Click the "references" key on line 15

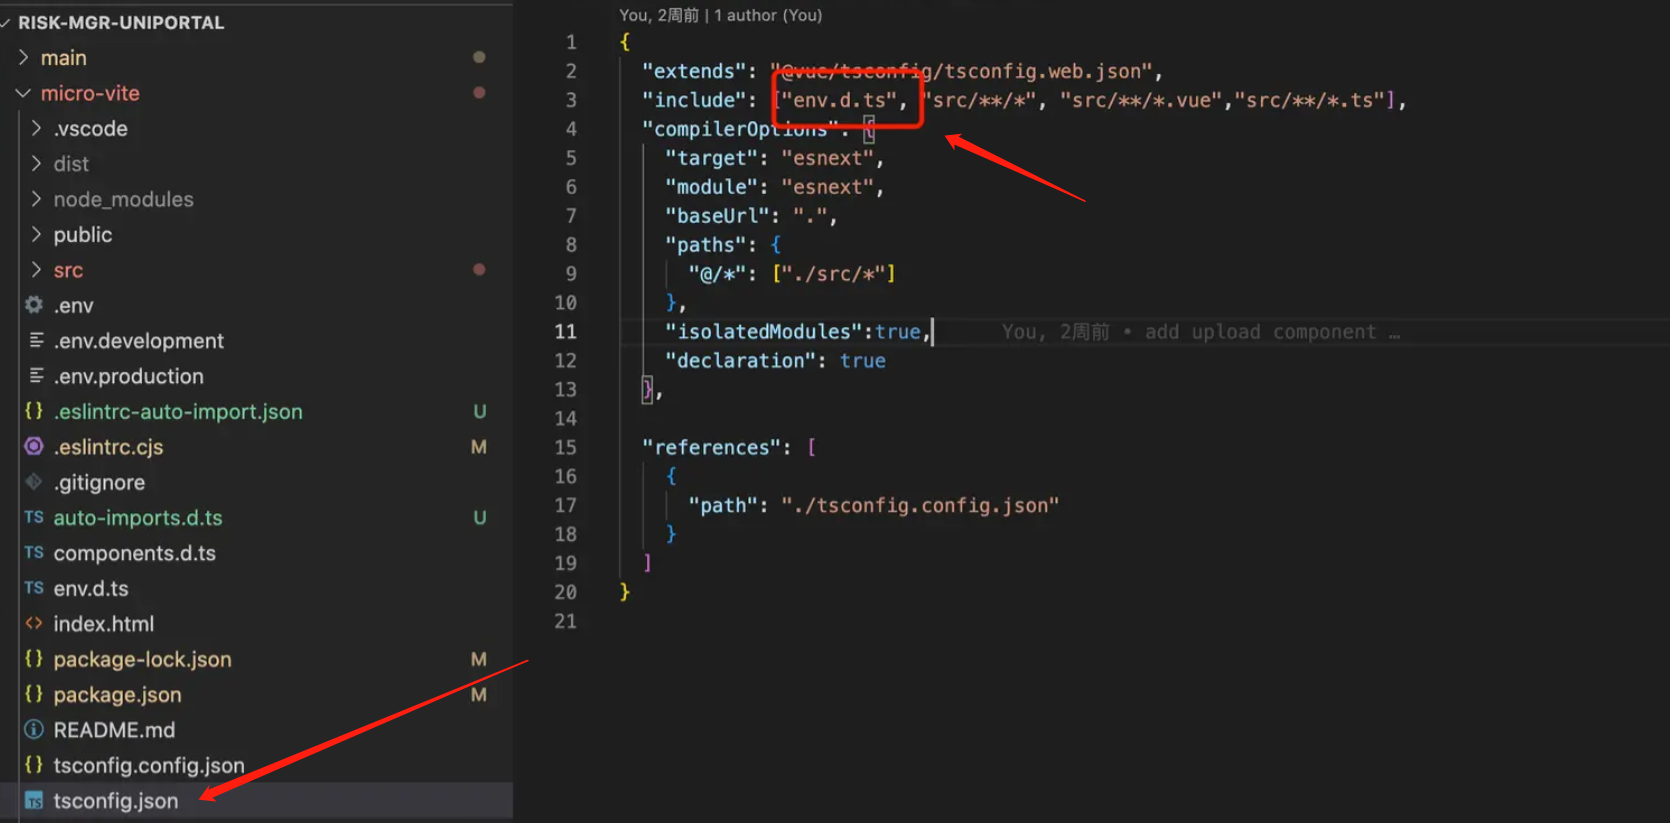pos(711,448)
